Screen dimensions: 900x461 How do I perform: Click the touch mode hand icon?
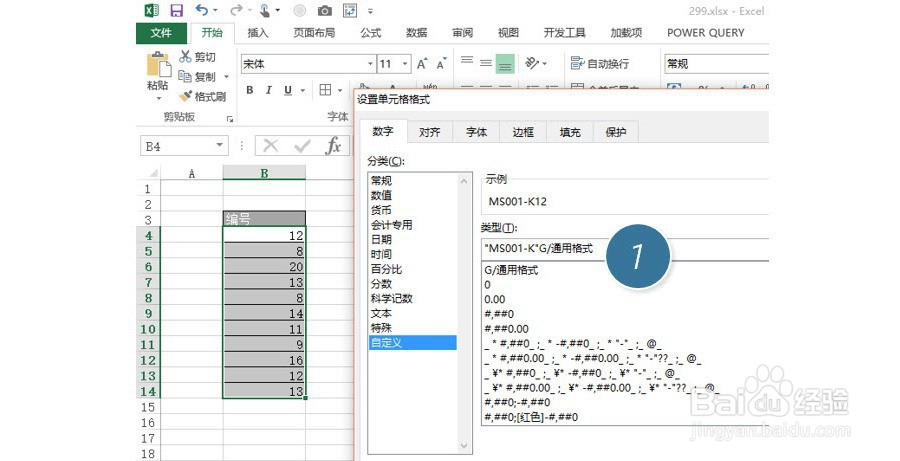[265, 10]
